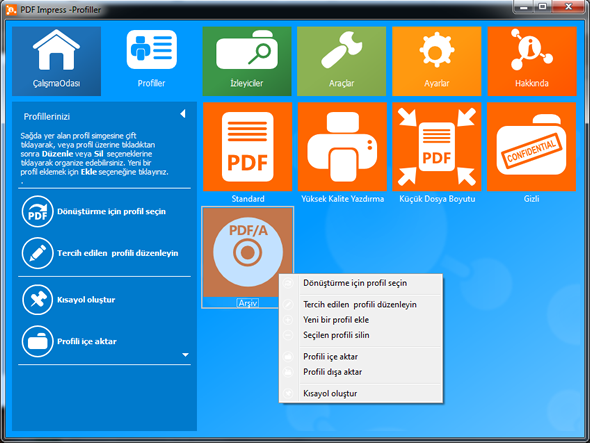Open the İzleyiciler tile

point(247,61)
